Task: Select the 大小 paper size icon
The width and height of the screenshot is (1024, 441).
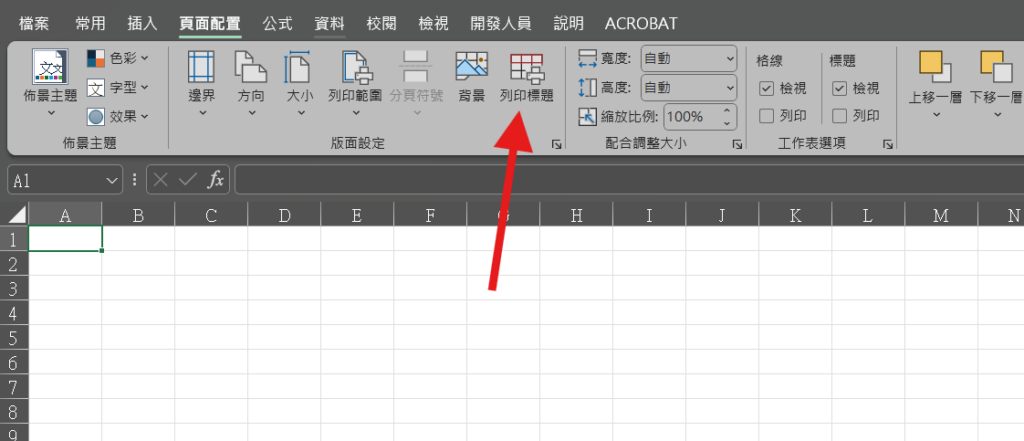Action: [x=299, y=68]
